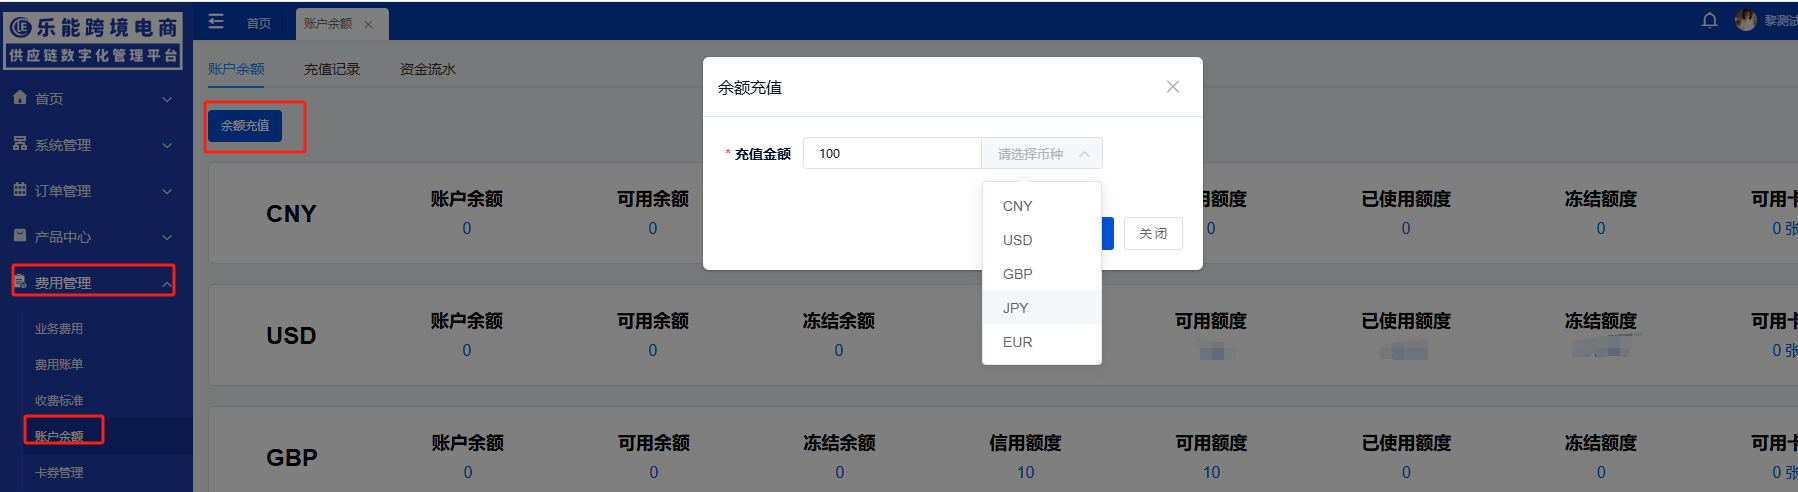
Task: Open 账户余额 in the sidebar submenu
Action: [x=59, y=436]
